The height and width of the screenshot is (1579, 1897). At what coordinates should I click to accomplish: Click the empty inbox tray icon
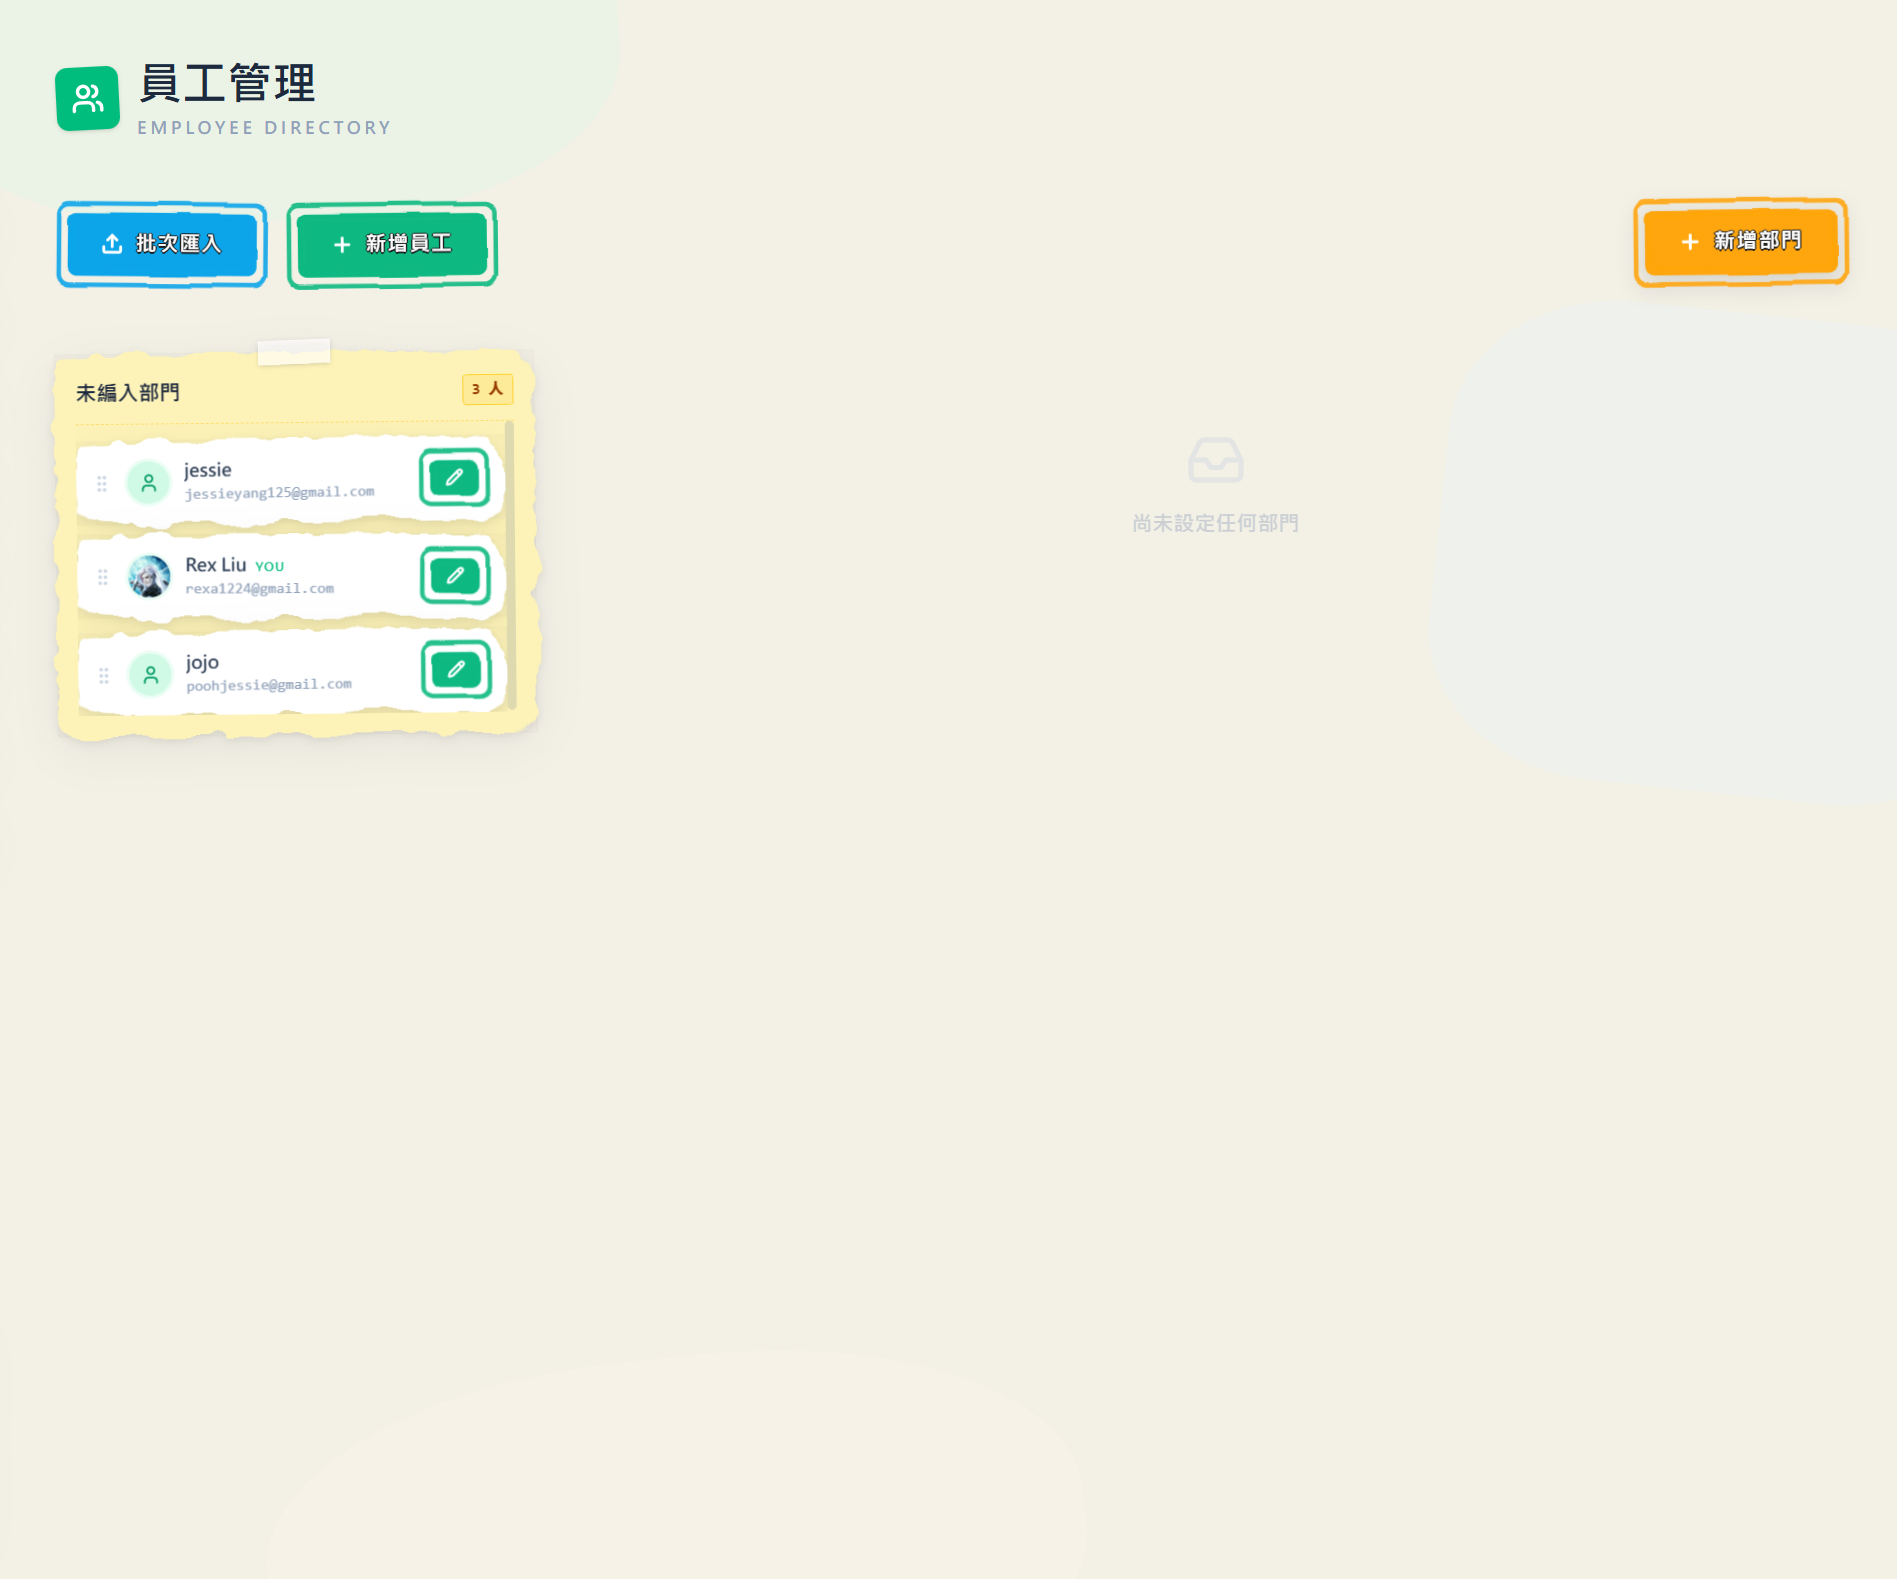tap(1216, 460)
